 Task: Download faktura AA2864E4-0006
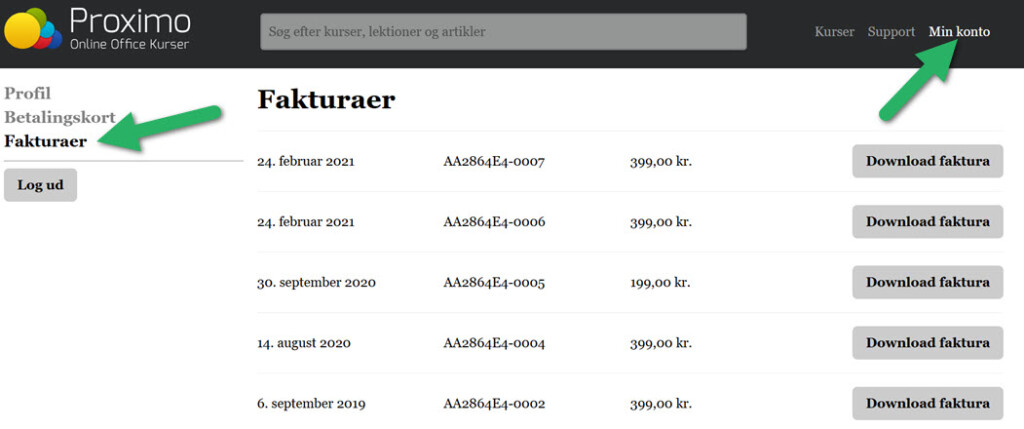pyautogui.click(x=927, y=222)
